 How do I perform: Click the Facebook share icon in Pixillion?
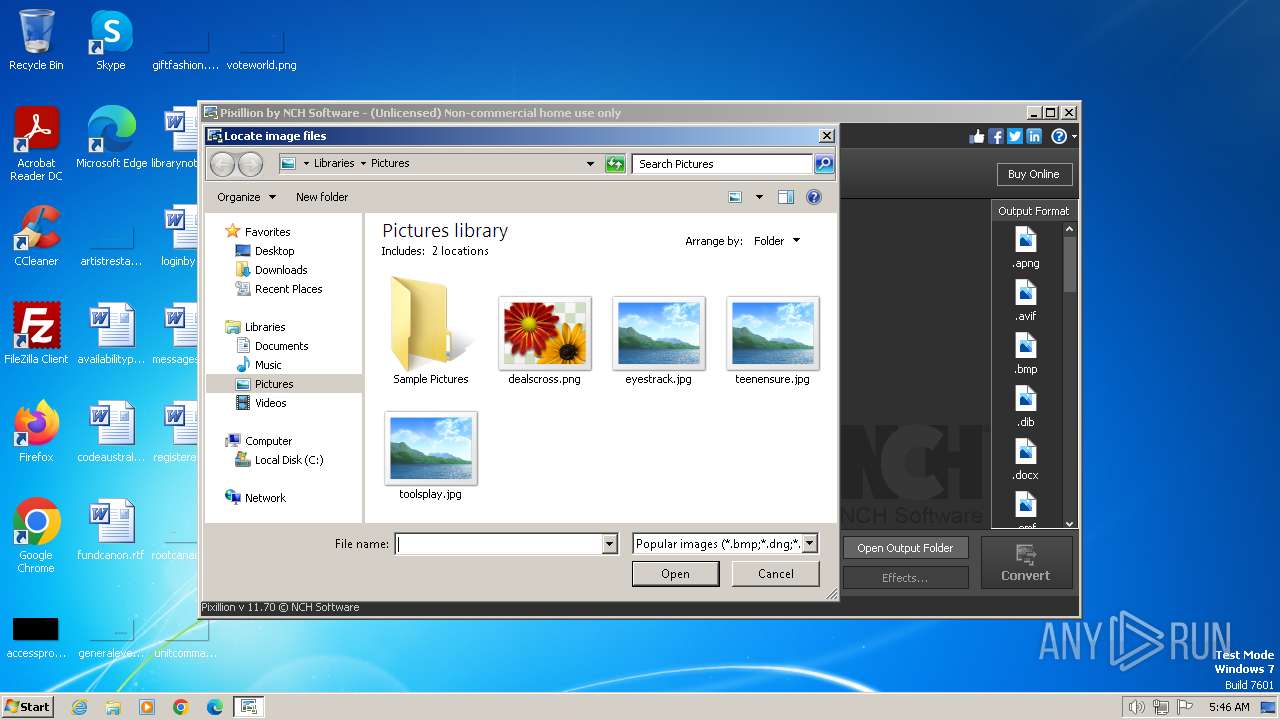click(996, 136)
